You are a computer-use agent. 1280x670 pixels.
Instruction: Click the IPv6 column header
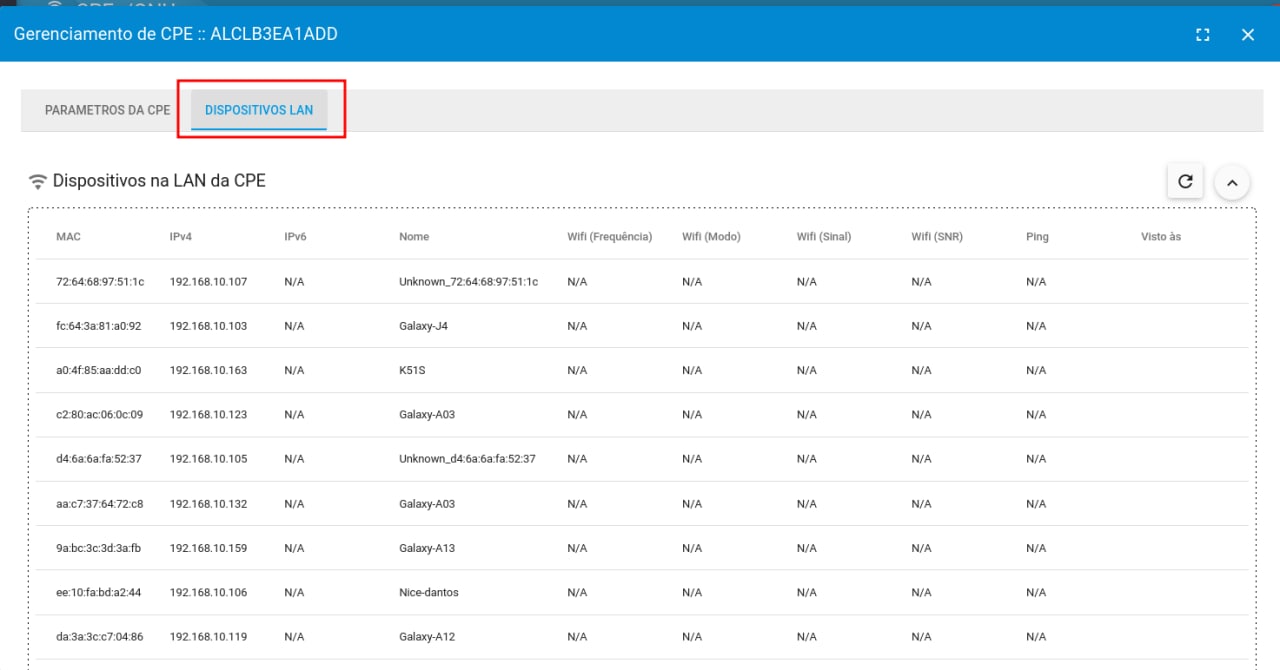[x=295, y=237]
